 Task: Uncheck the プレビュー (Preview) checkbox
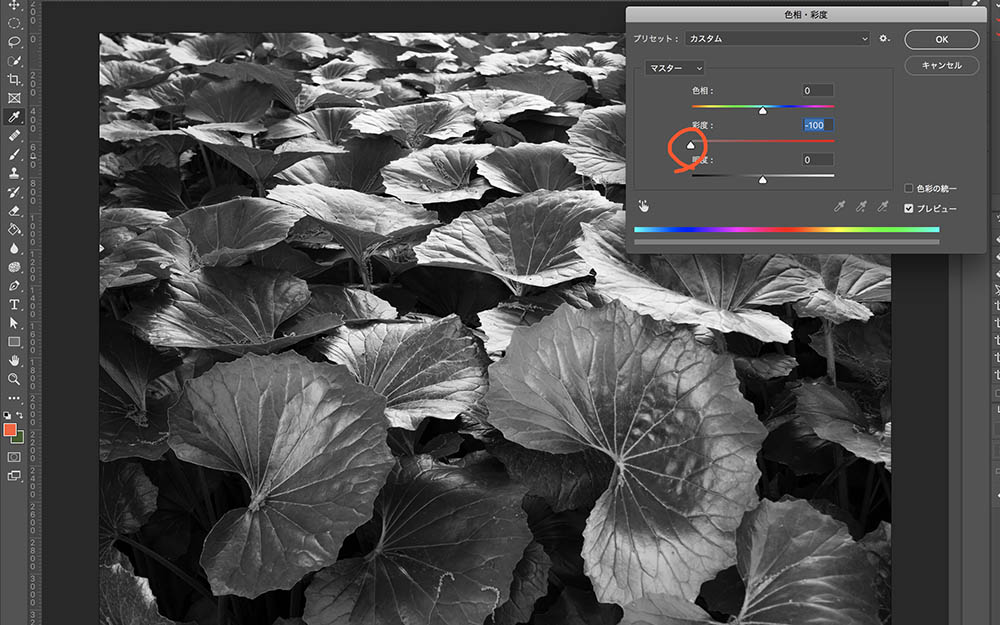tap(908, 208)
